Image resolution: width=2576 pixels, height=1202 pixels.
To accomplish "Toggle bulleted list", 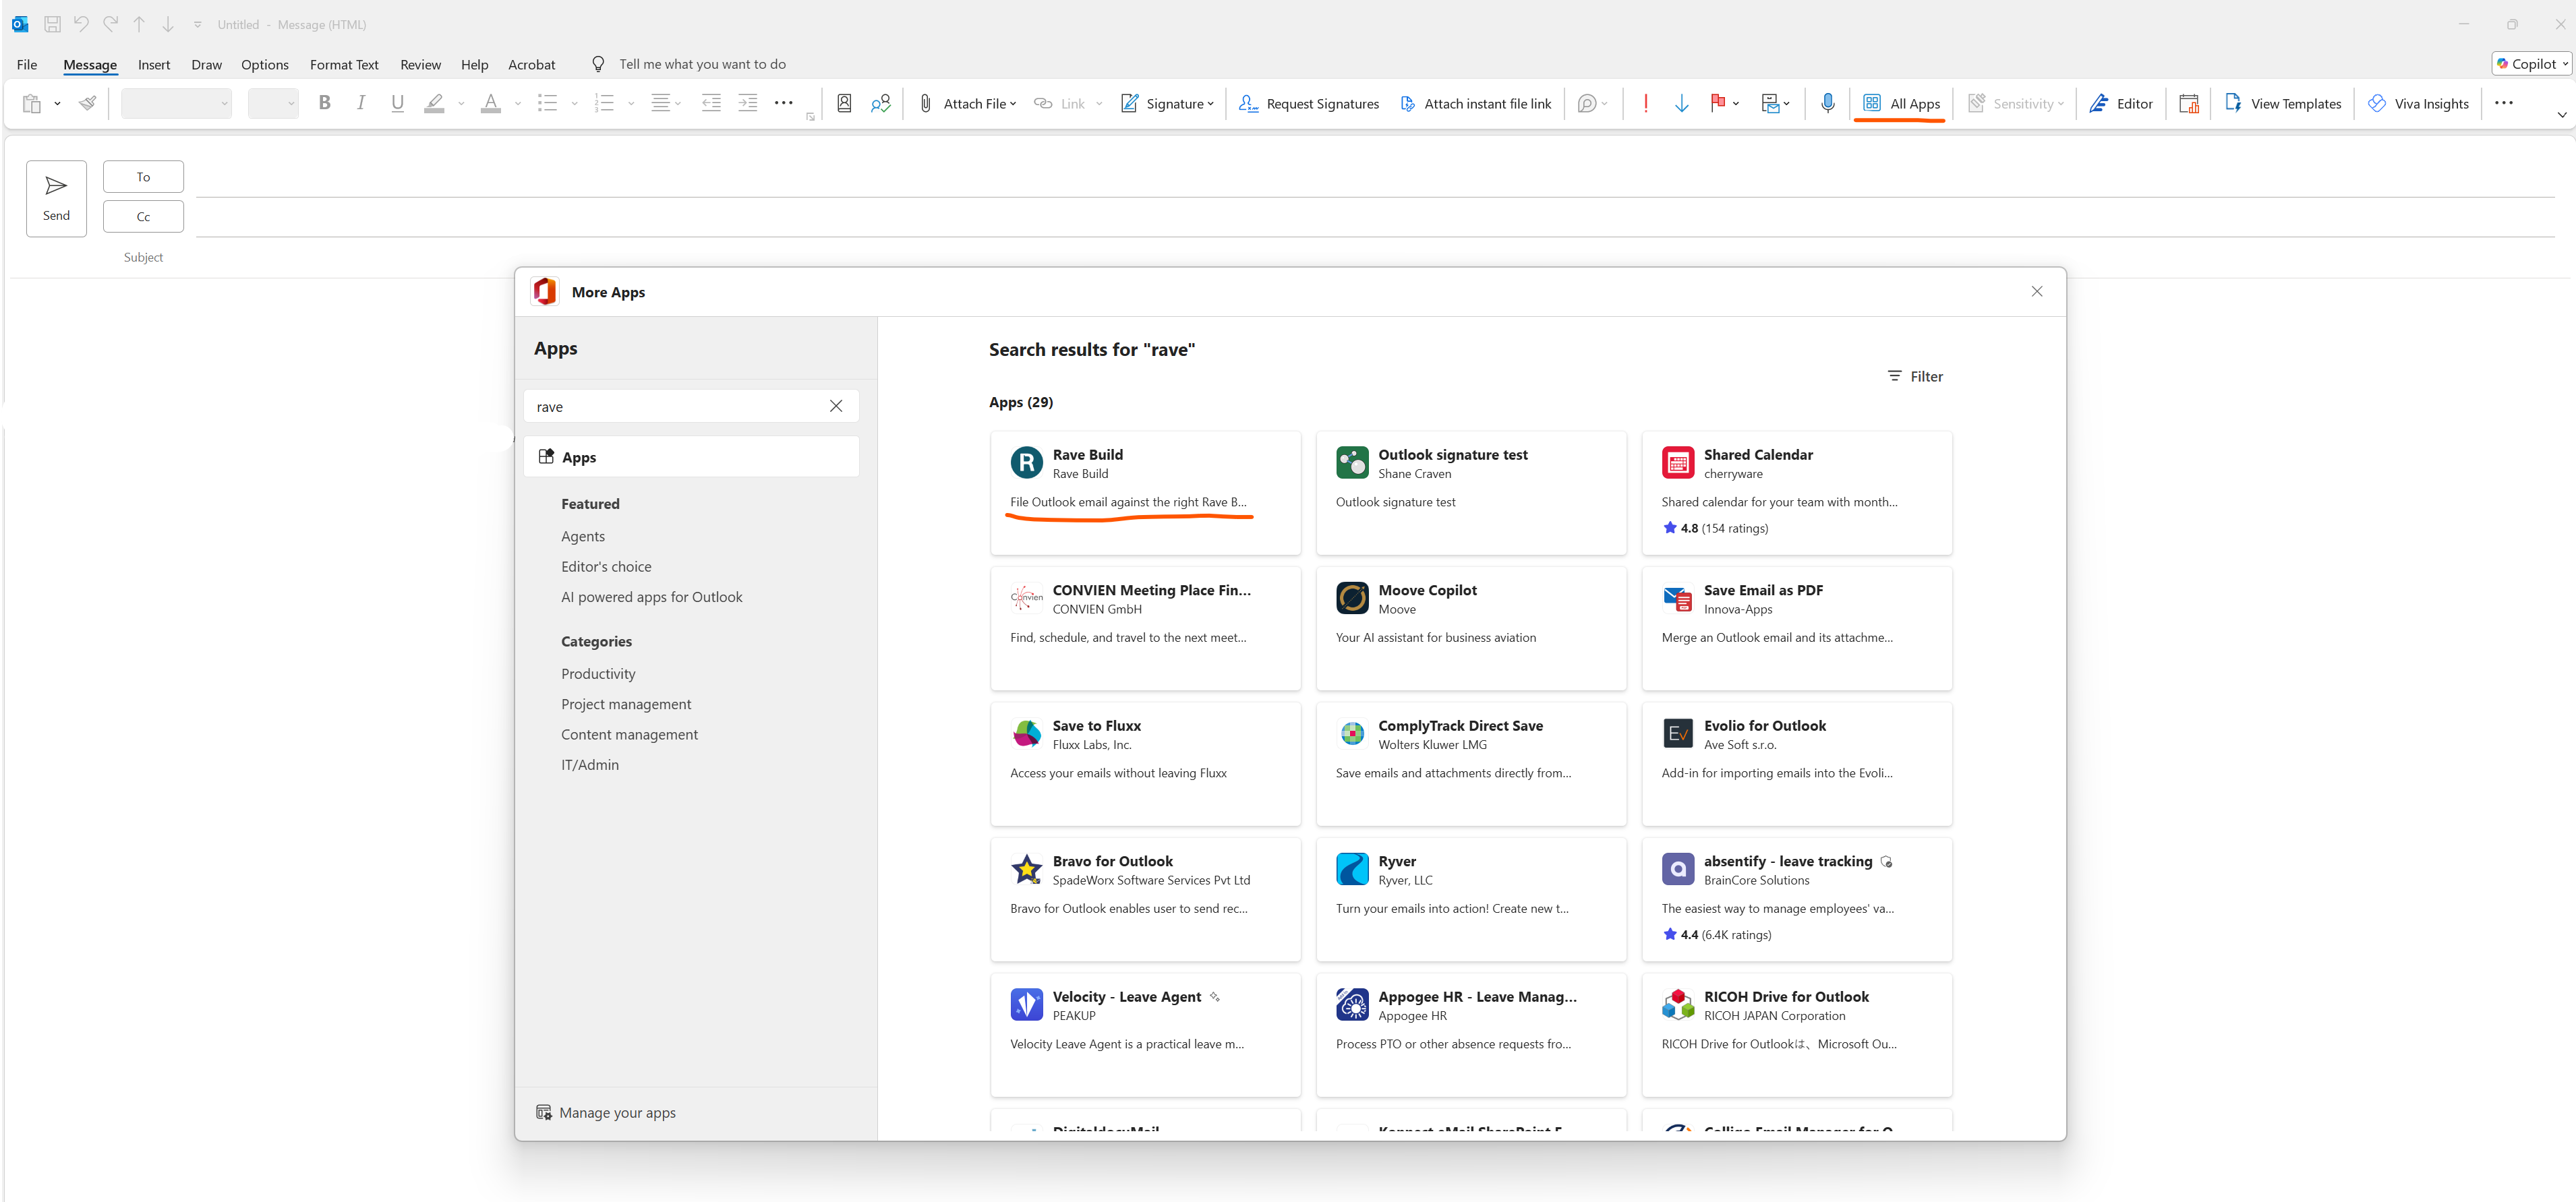I will click(x=547, y=103).
